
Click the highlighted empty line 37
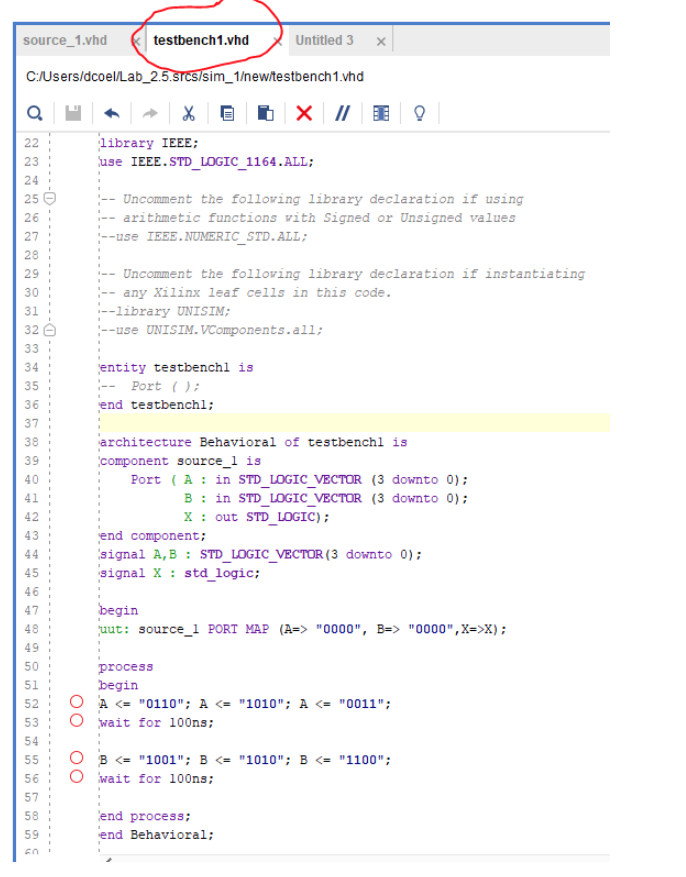click(354, 423)
